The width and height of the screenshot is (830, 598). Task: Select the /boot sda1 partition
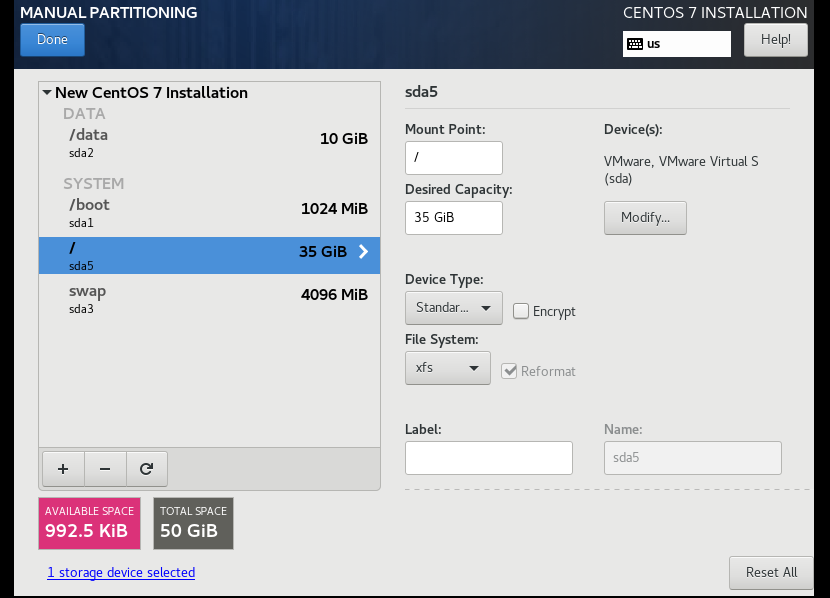[x=209, y=213]
